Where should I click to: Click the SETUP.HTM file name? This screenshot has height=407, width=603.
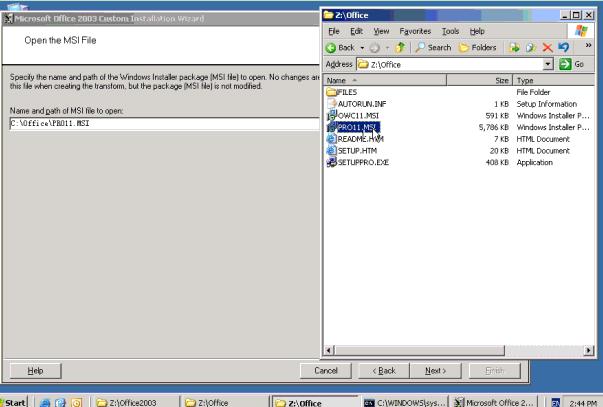[x=357, y=151]
